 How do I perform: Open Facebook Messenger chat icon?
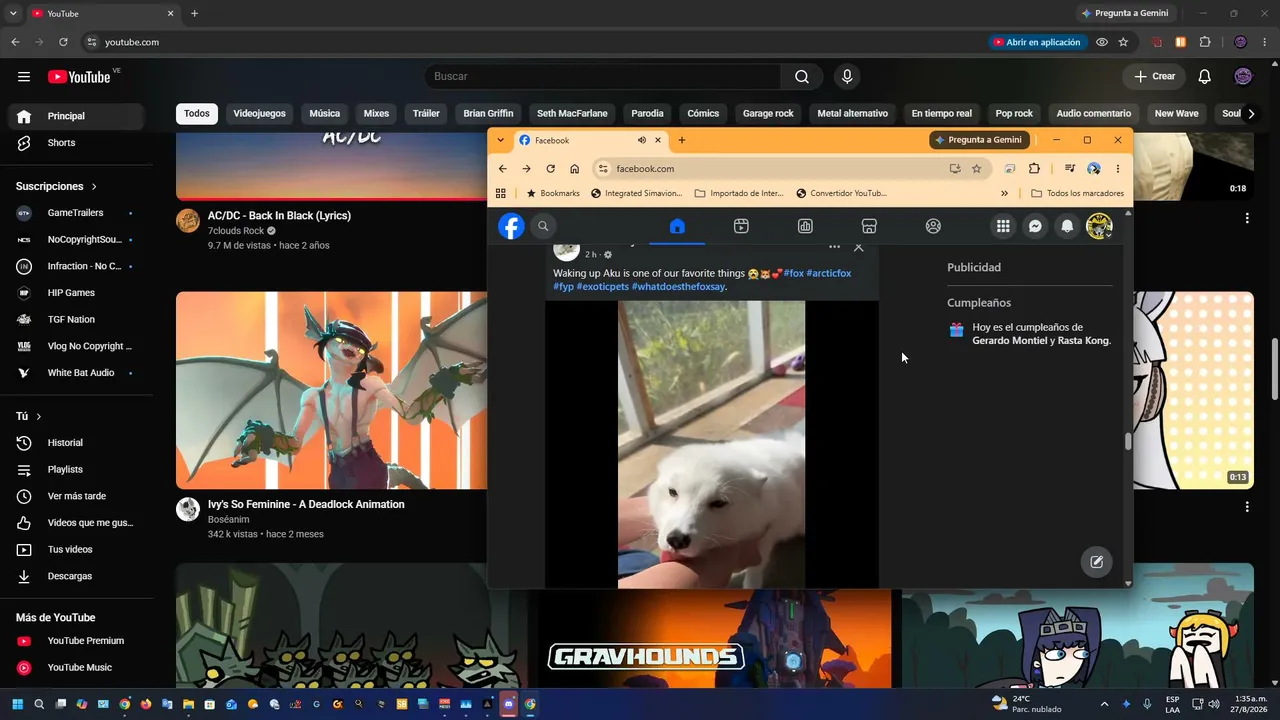click(x=1035, y=226)
